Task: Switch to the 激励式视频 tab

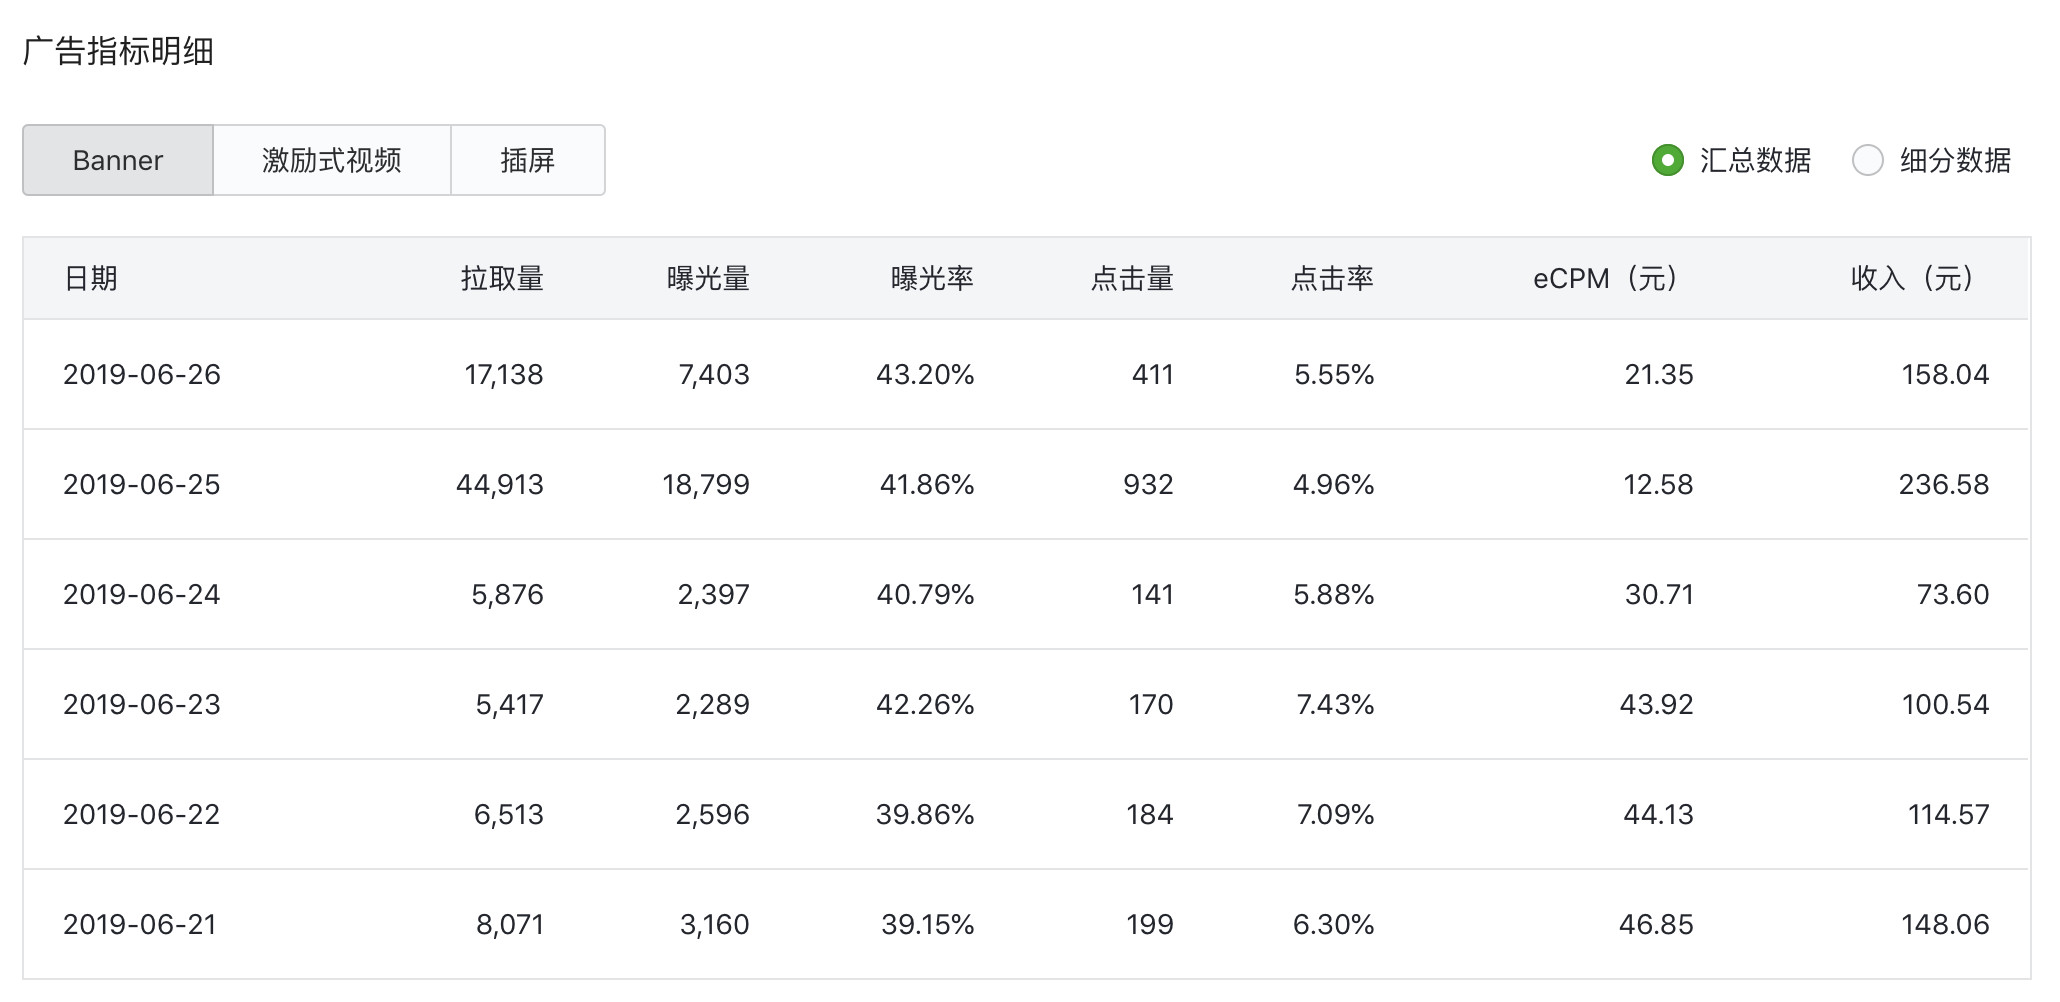Action: [331, 160]
